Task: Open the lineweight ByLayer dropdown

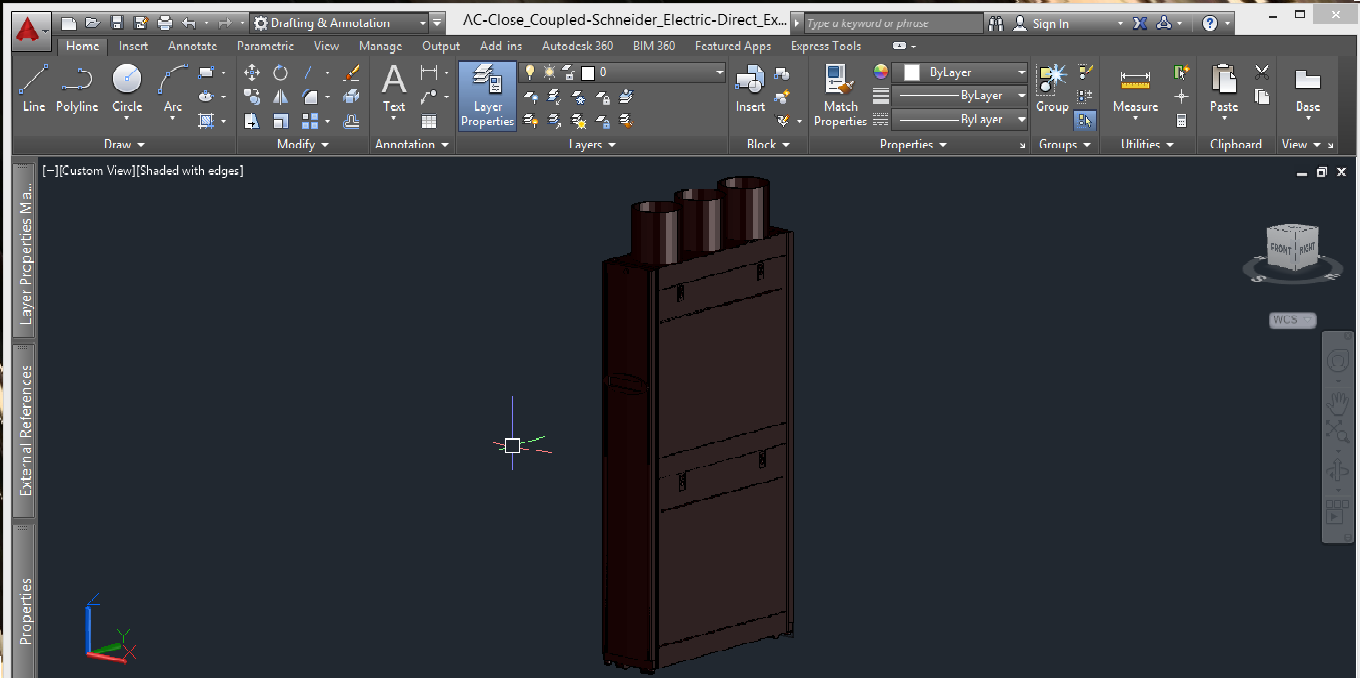Action: pyautogui.click(x=960, y=95)
